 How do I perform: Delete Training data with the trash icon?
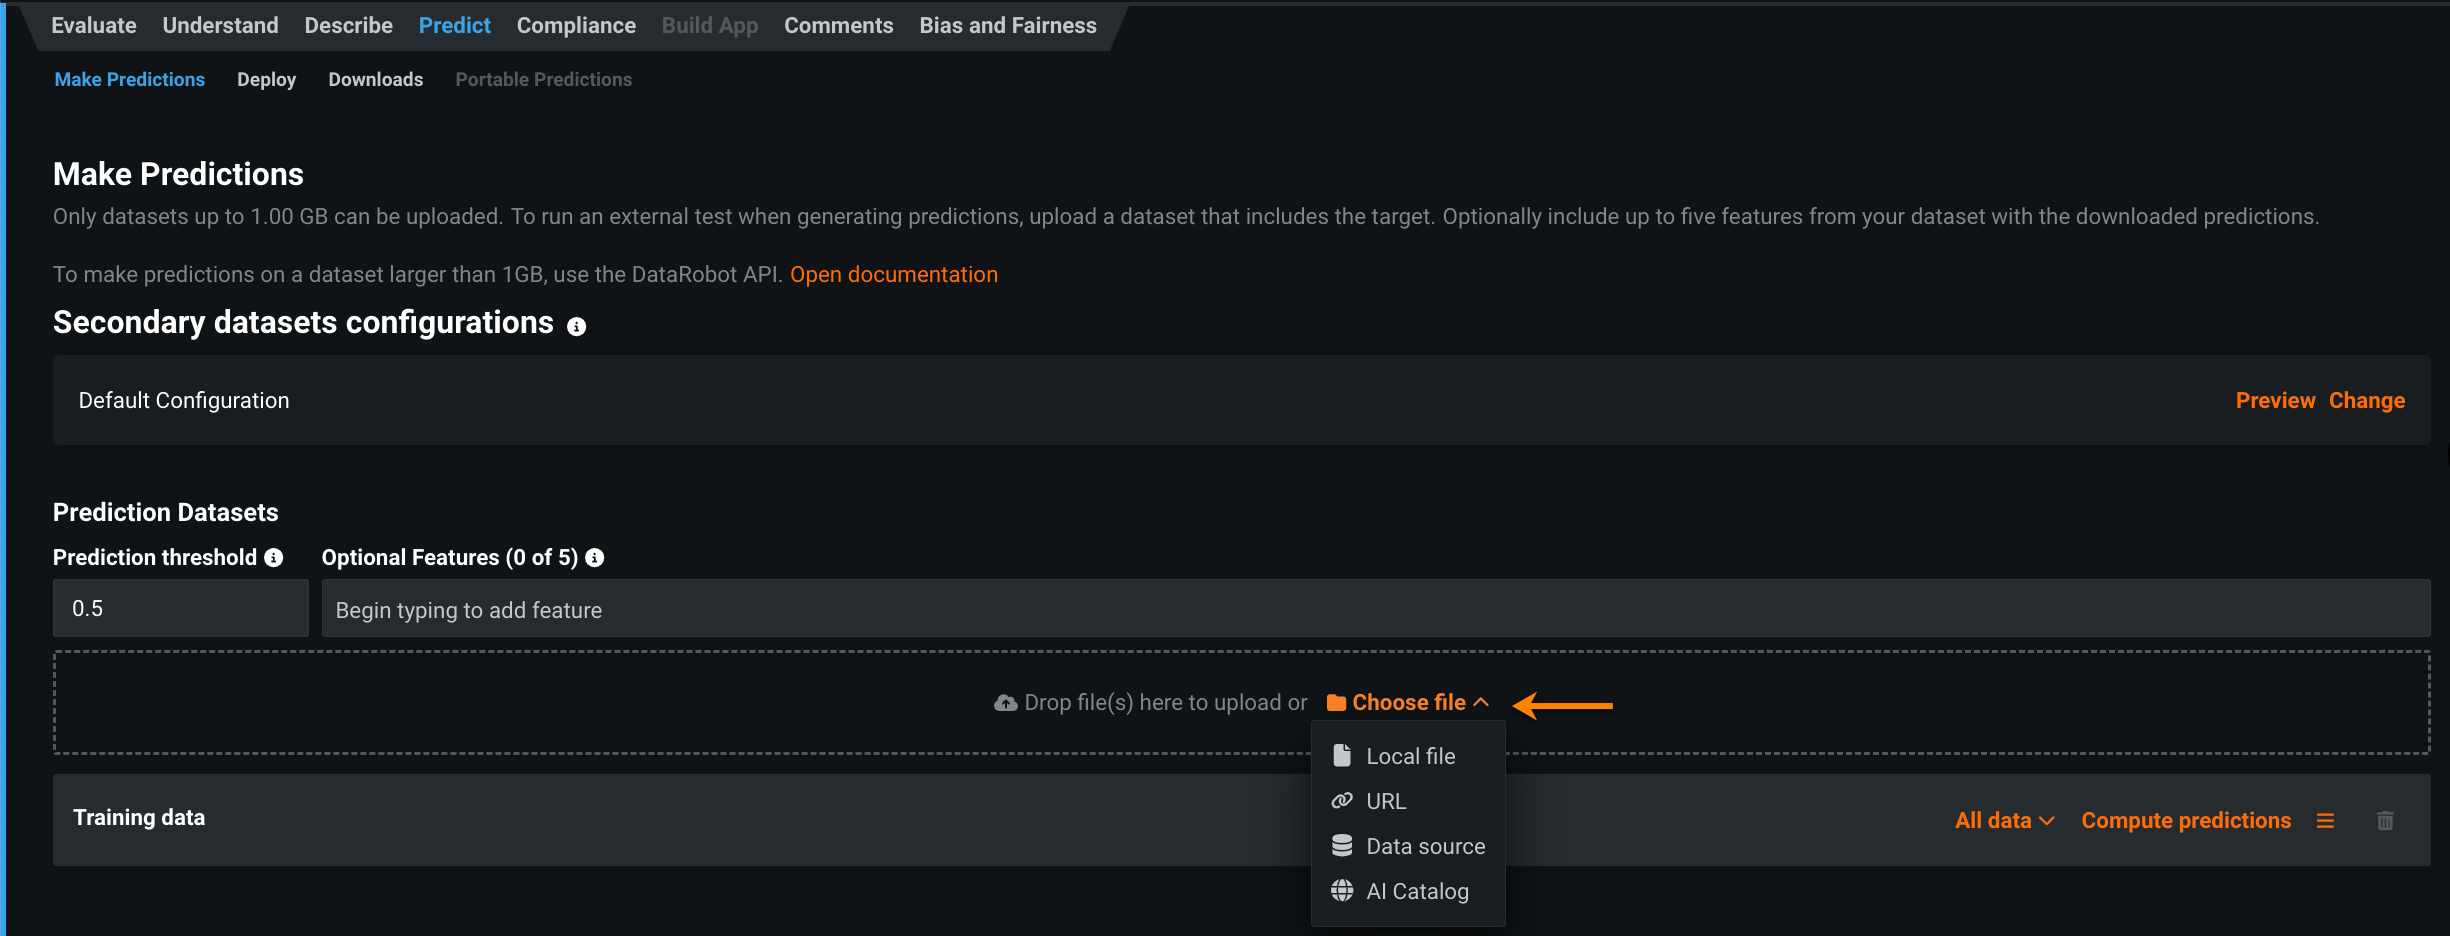[x=2385, y=821]
